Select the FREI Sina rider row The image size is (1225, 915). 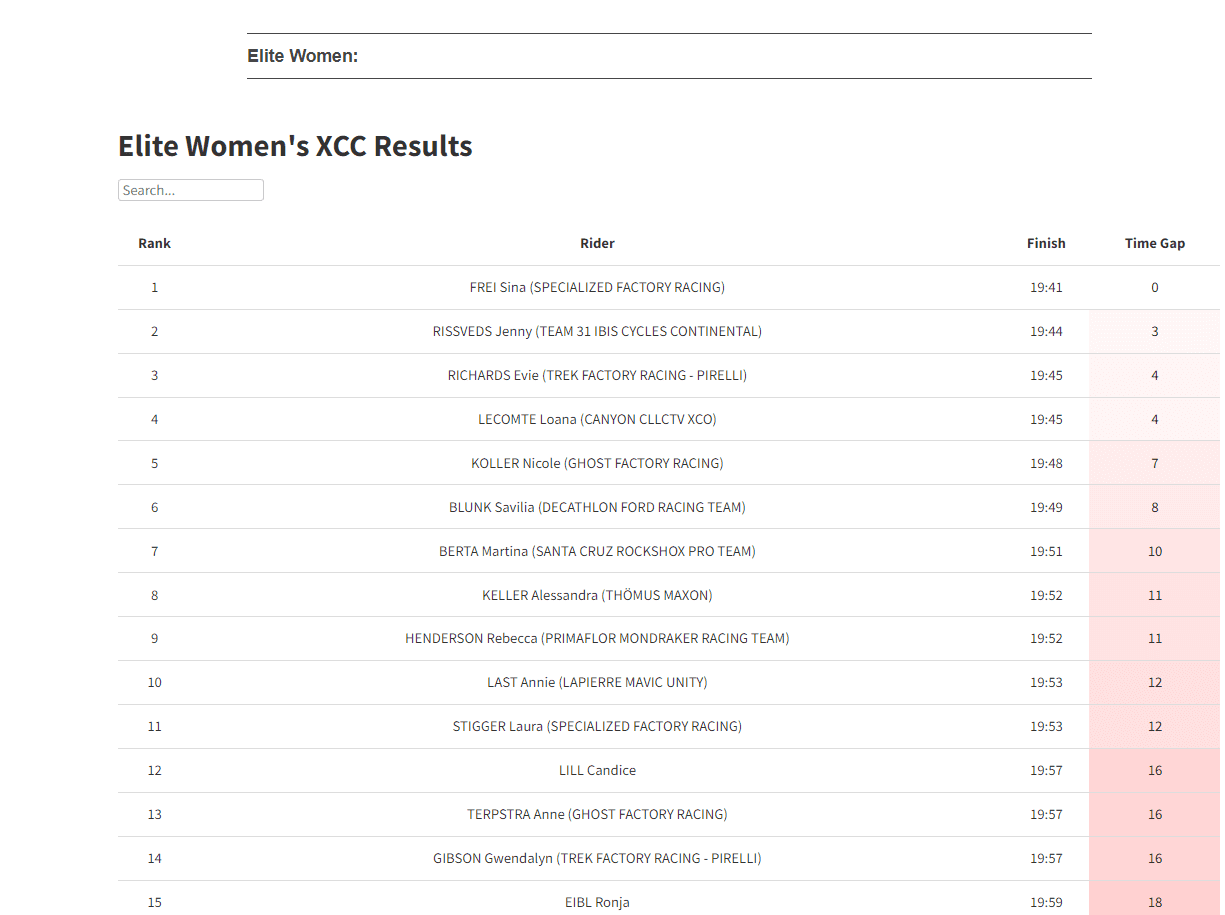(669, 287)
